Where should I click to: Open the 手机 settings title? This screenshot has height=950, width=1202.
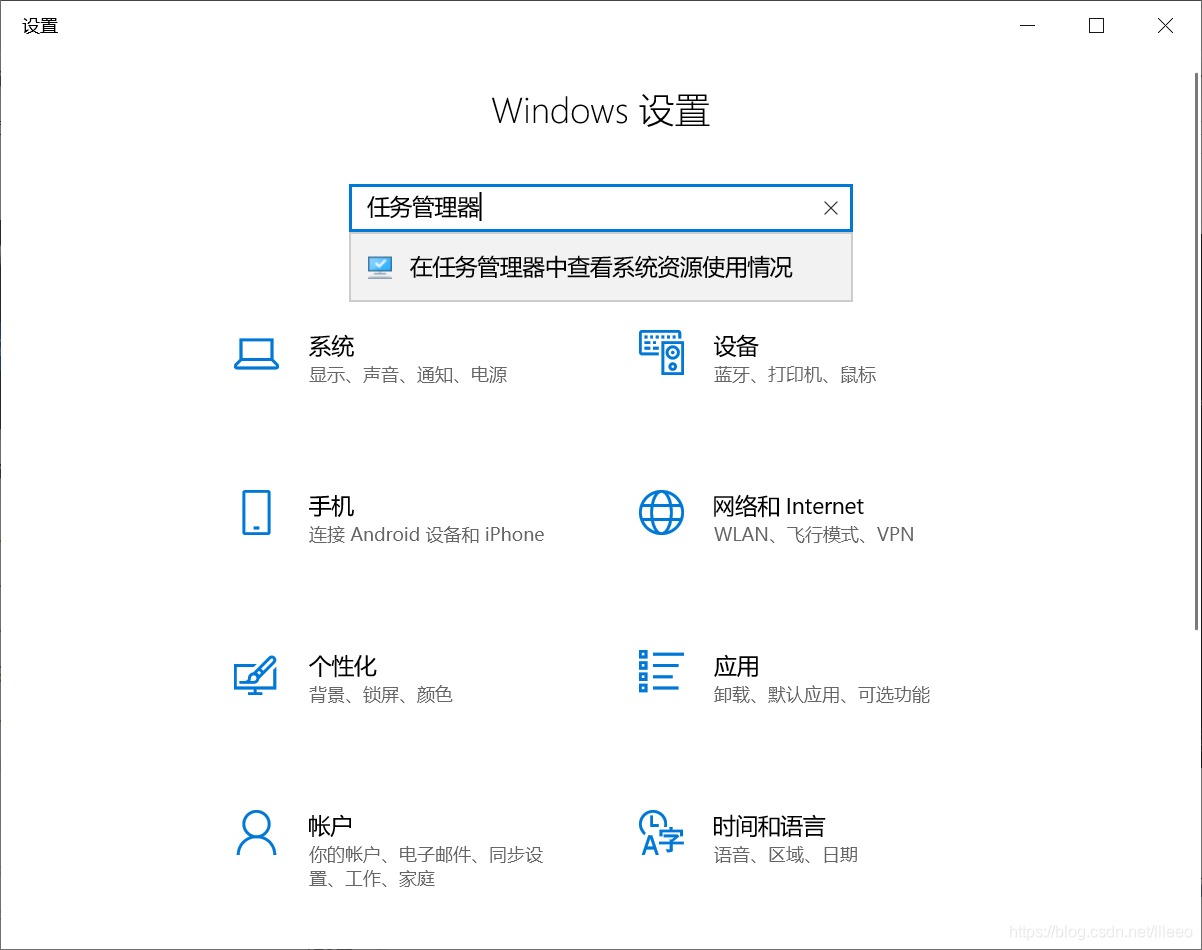331,506
